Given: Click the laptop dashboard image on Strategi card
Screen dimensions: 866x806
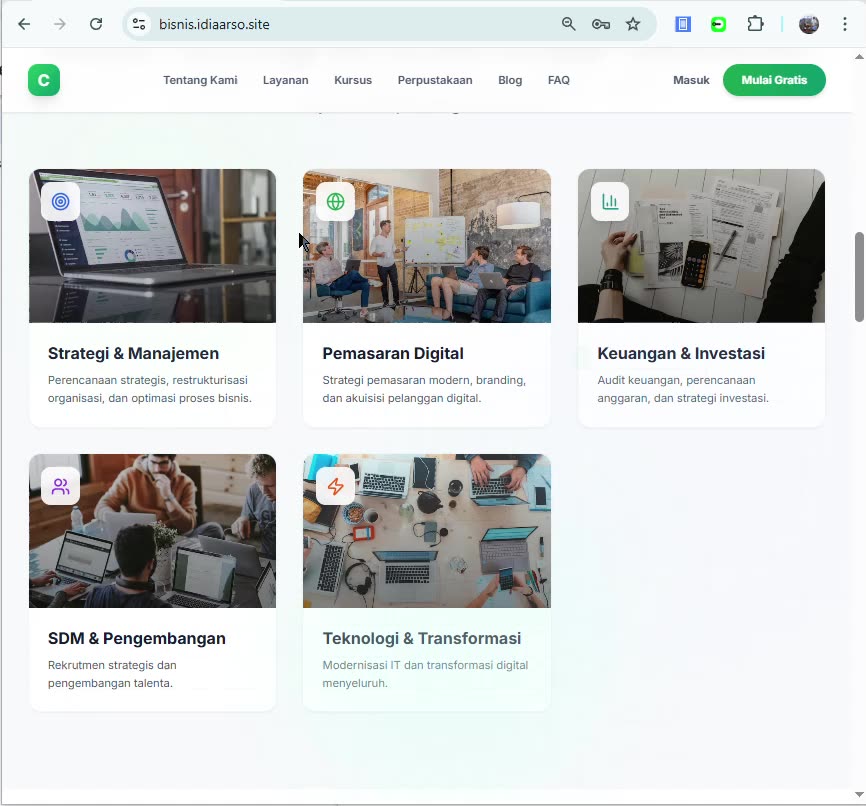Looking at the screenshot, I should click(152, 246).
